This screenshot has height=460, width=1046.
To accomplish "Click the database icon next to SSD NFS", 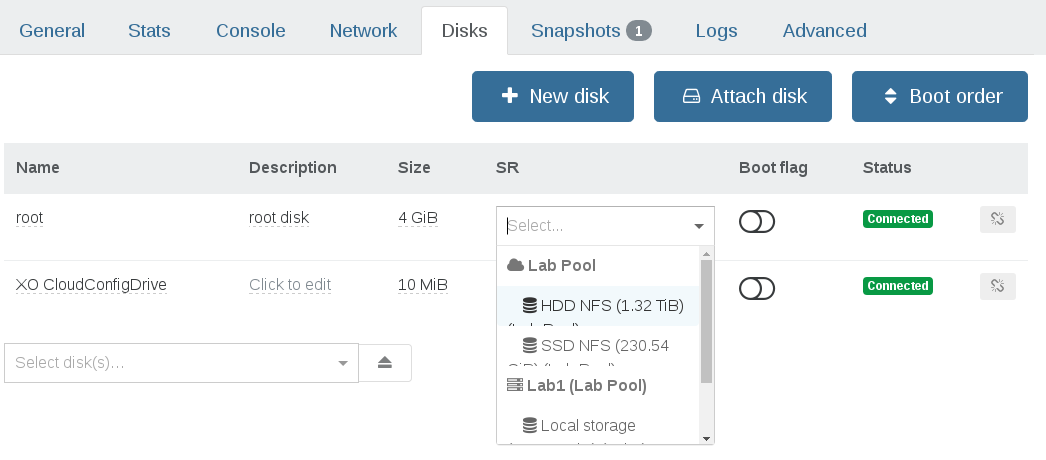I will (x=530, y=345).
